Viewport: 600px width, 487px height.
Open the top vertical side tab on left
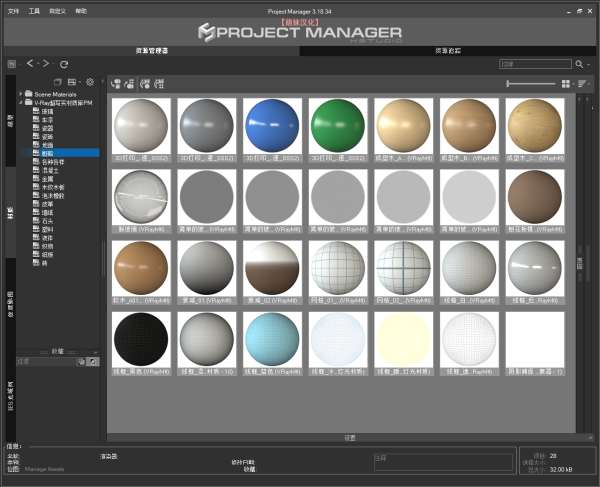coord(11,121)
